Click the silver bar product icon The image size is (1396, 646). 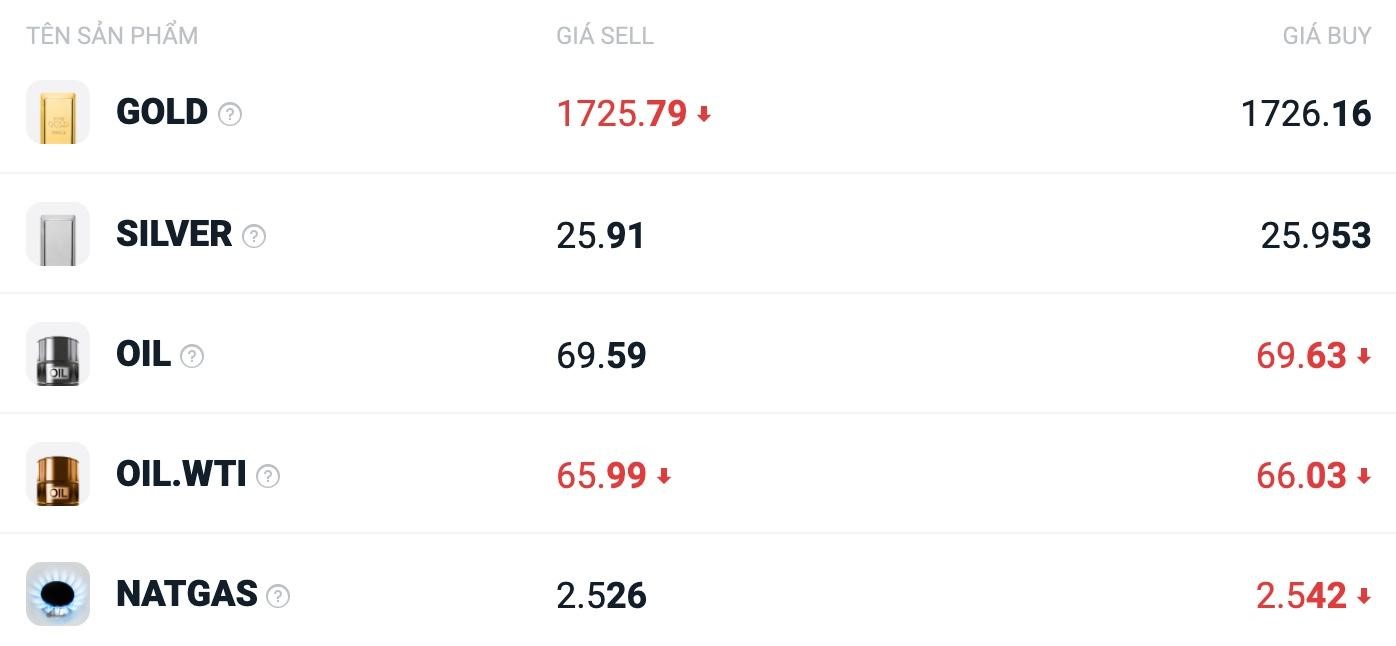point(58,234)
